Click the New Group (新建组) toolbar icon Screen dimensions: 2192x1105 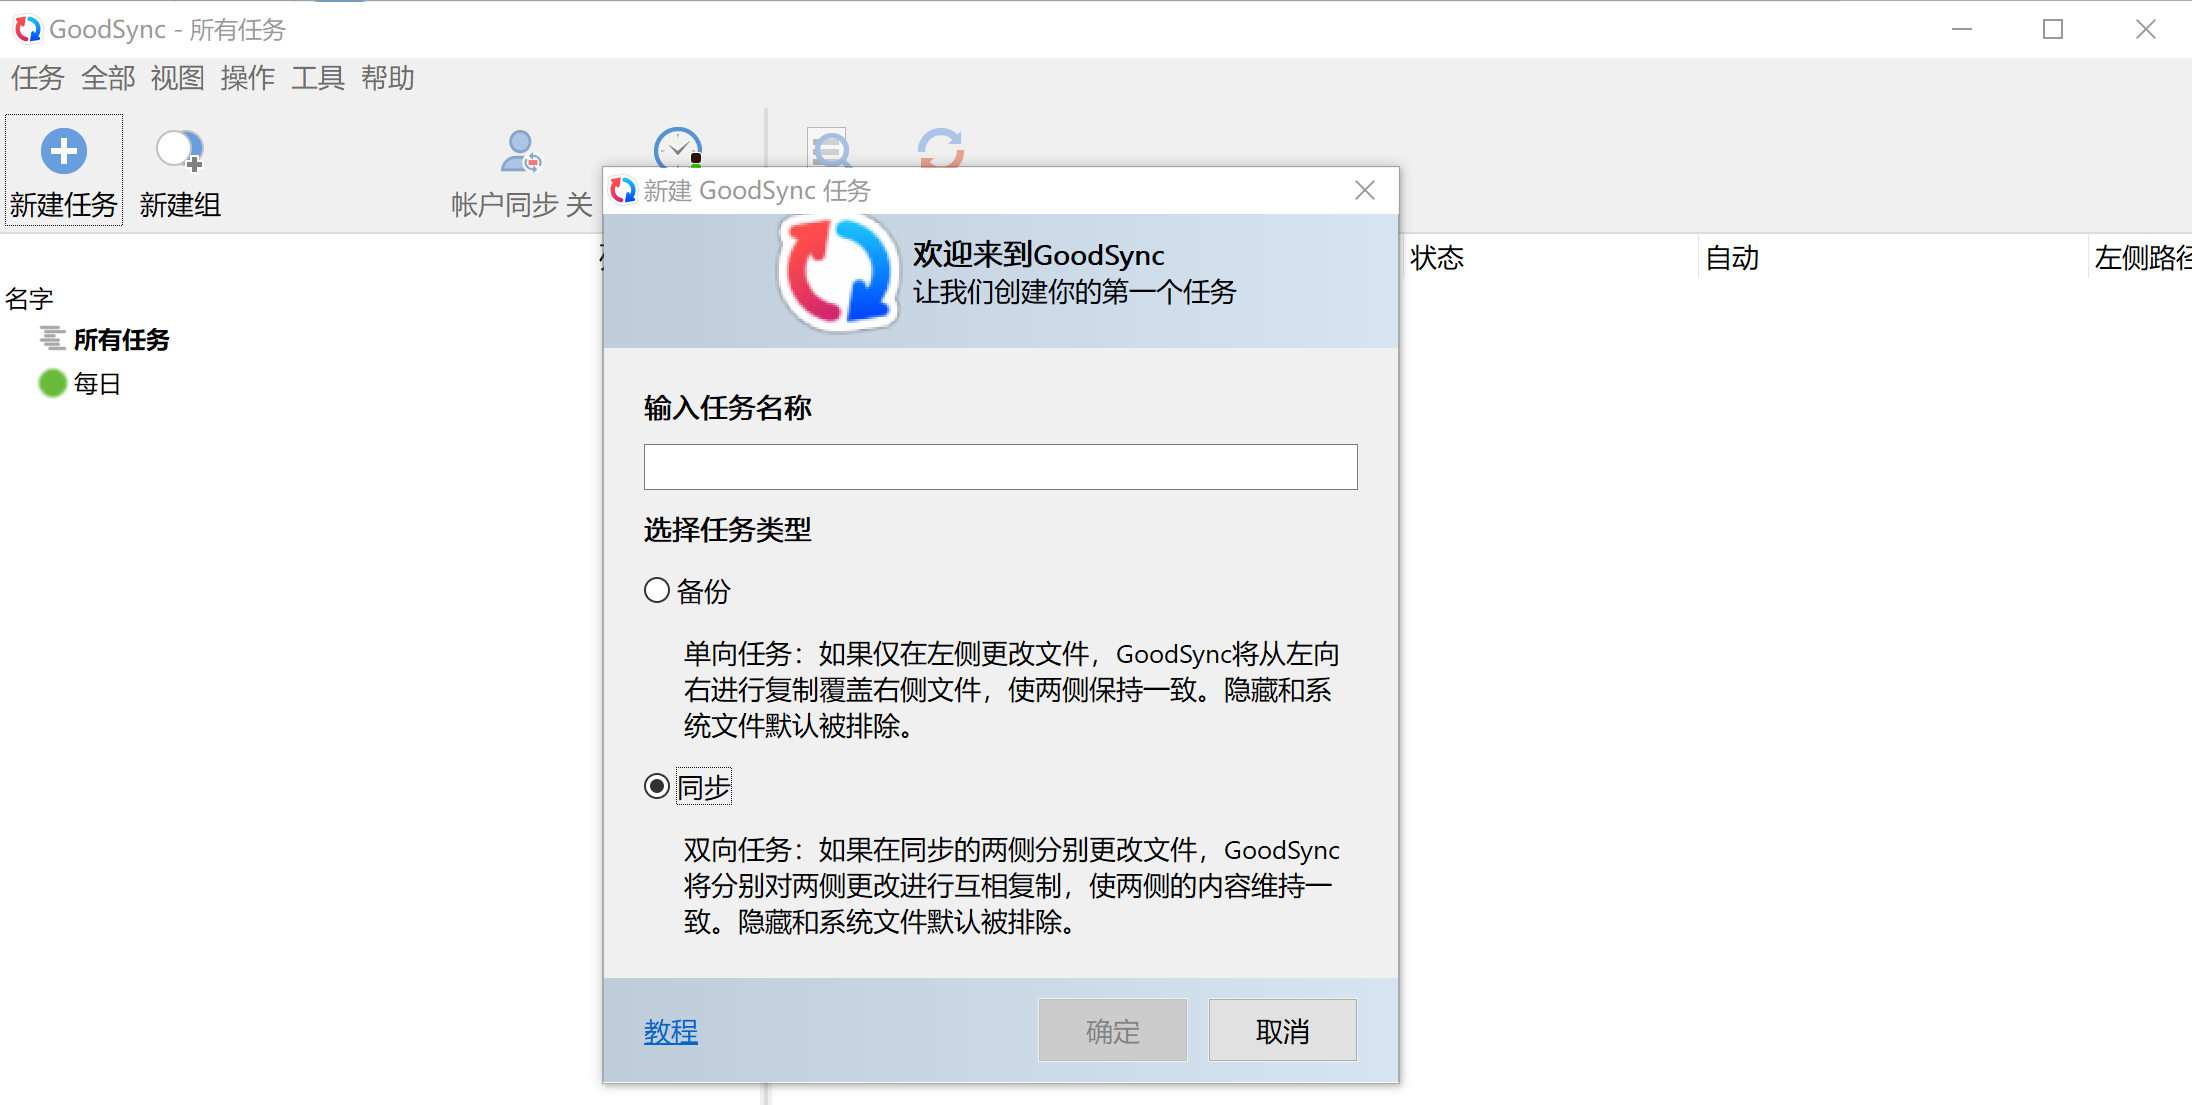[x=180, y=152]
